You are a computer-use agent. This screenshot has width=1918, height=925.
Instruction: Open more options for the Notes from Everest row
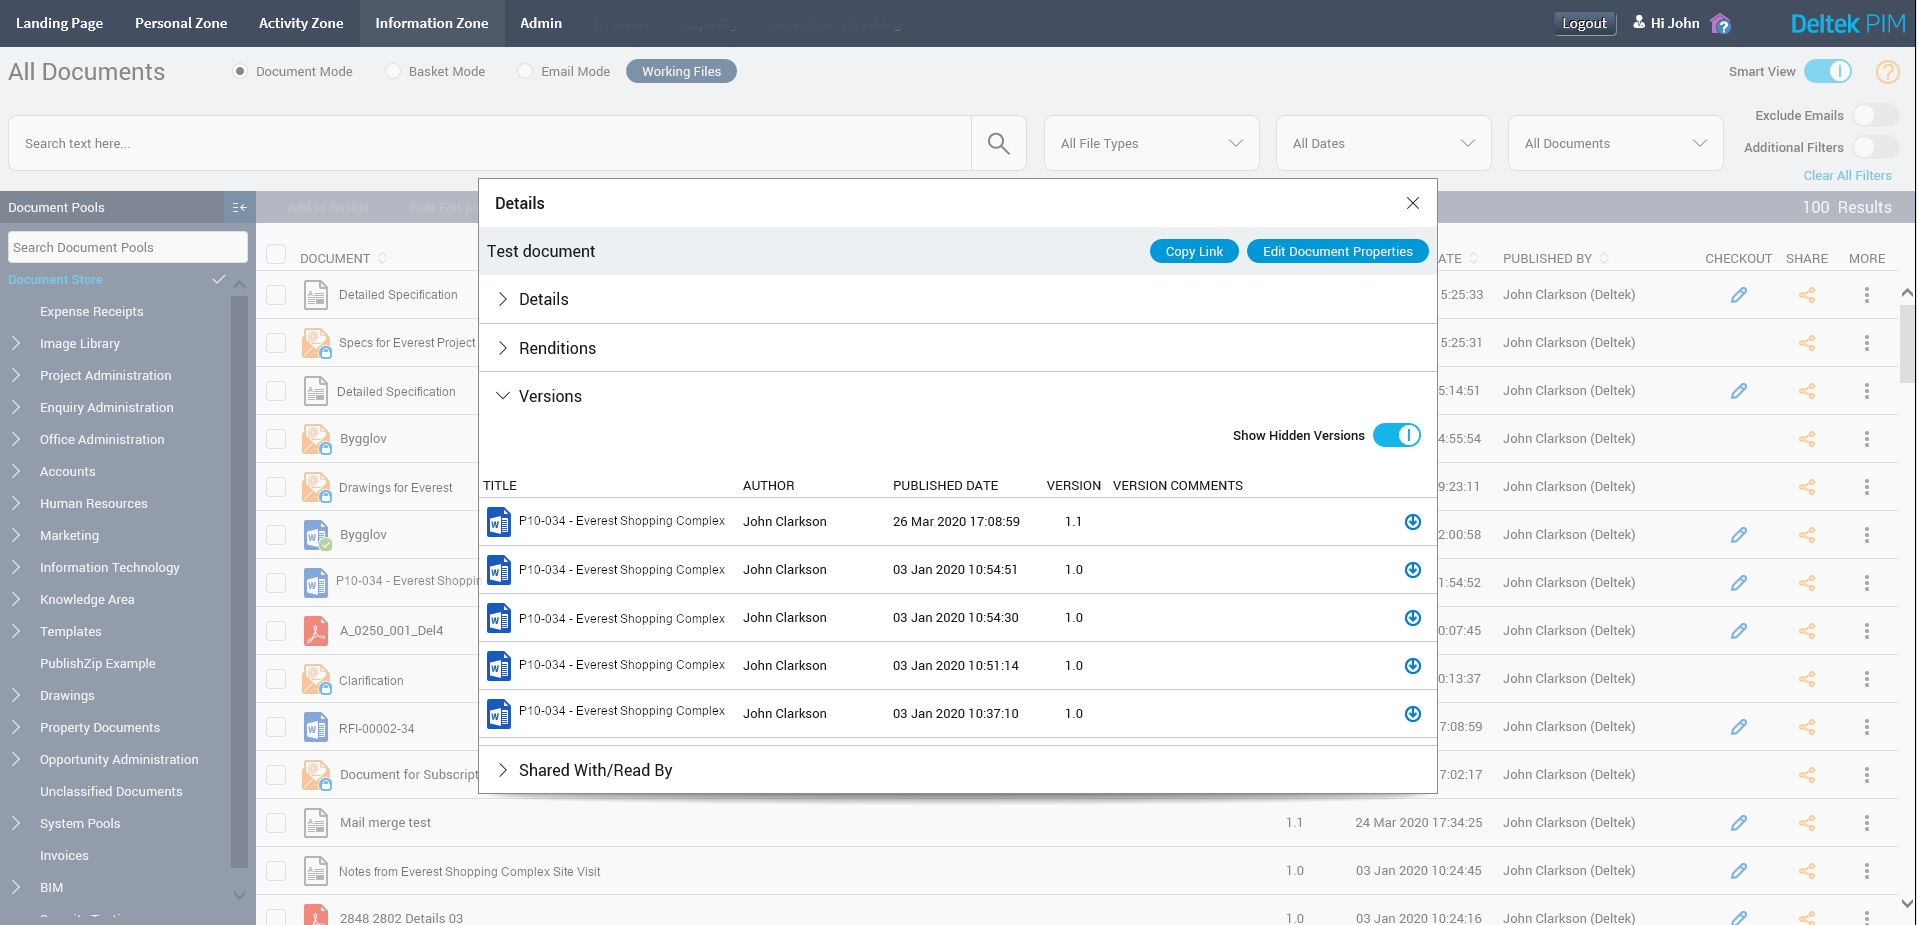coord(1866,870)
